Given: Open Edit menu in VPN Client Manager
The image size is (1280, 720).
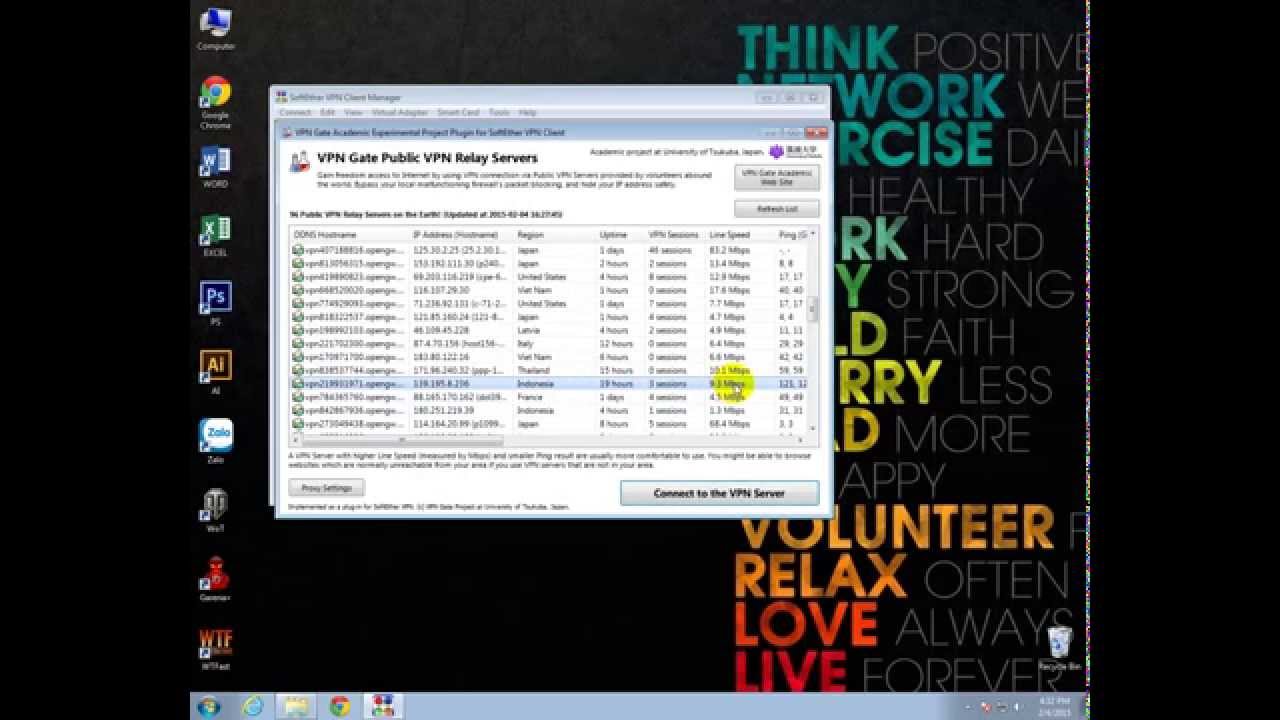Looking at the screenshot, I should pos(328,113).
